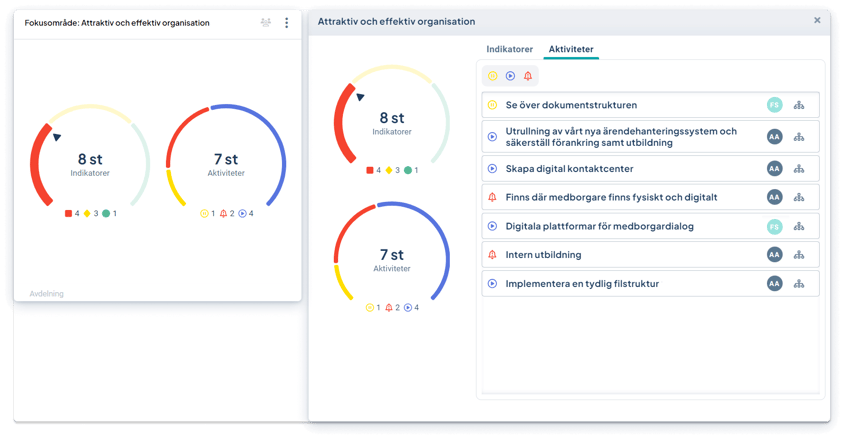Open the three-dot menu on Fokusområde card

click(287, 23)
